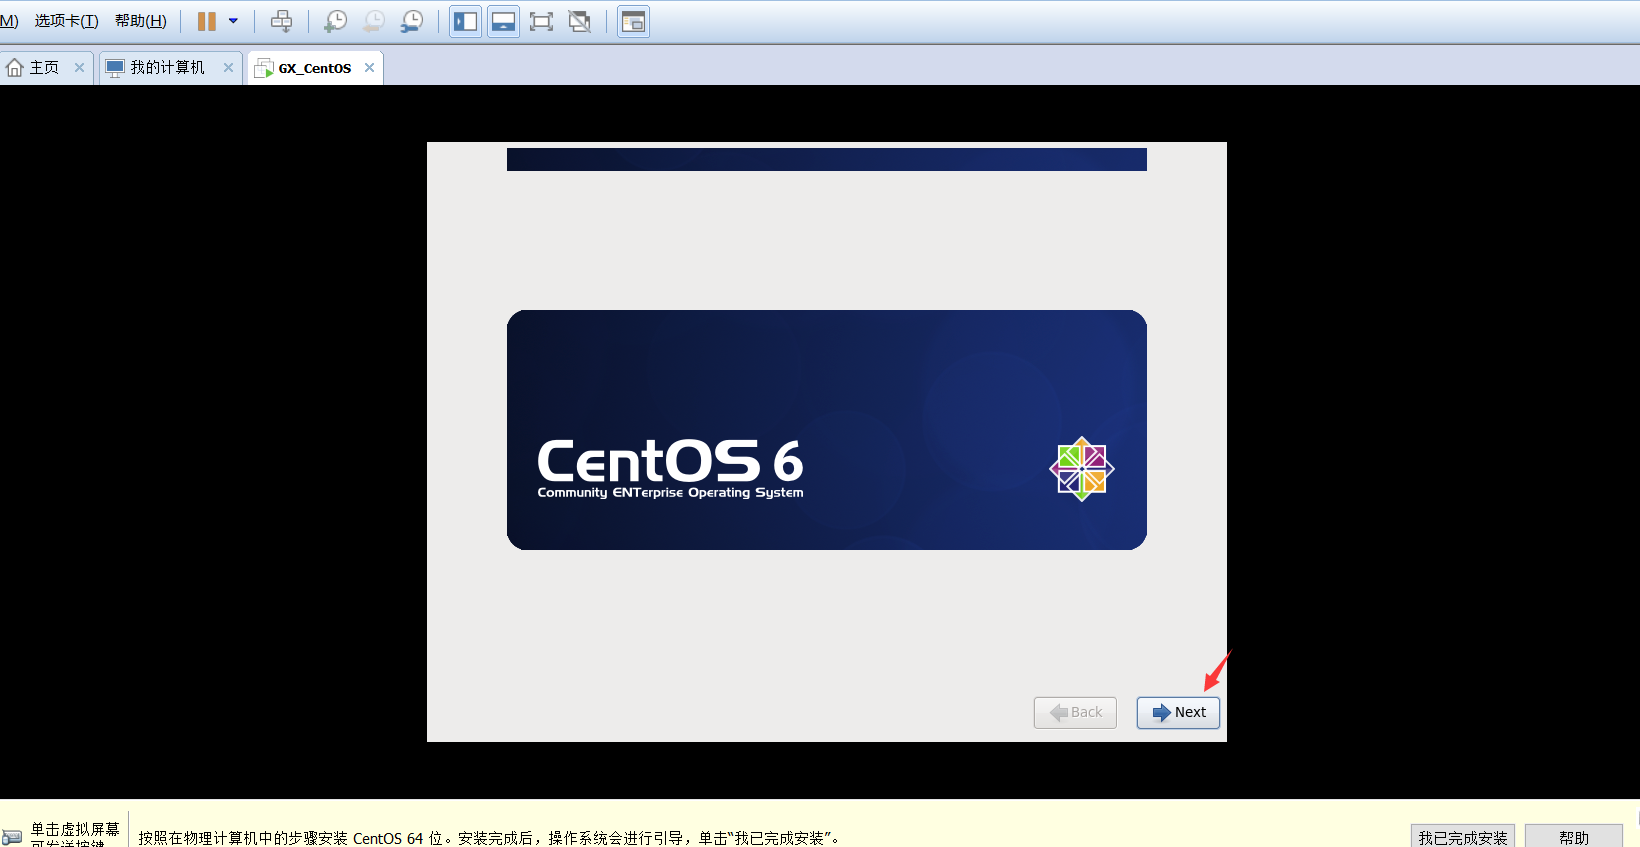
Task: Click the Unity mode toolbar icon
Action: pos(579,21)
